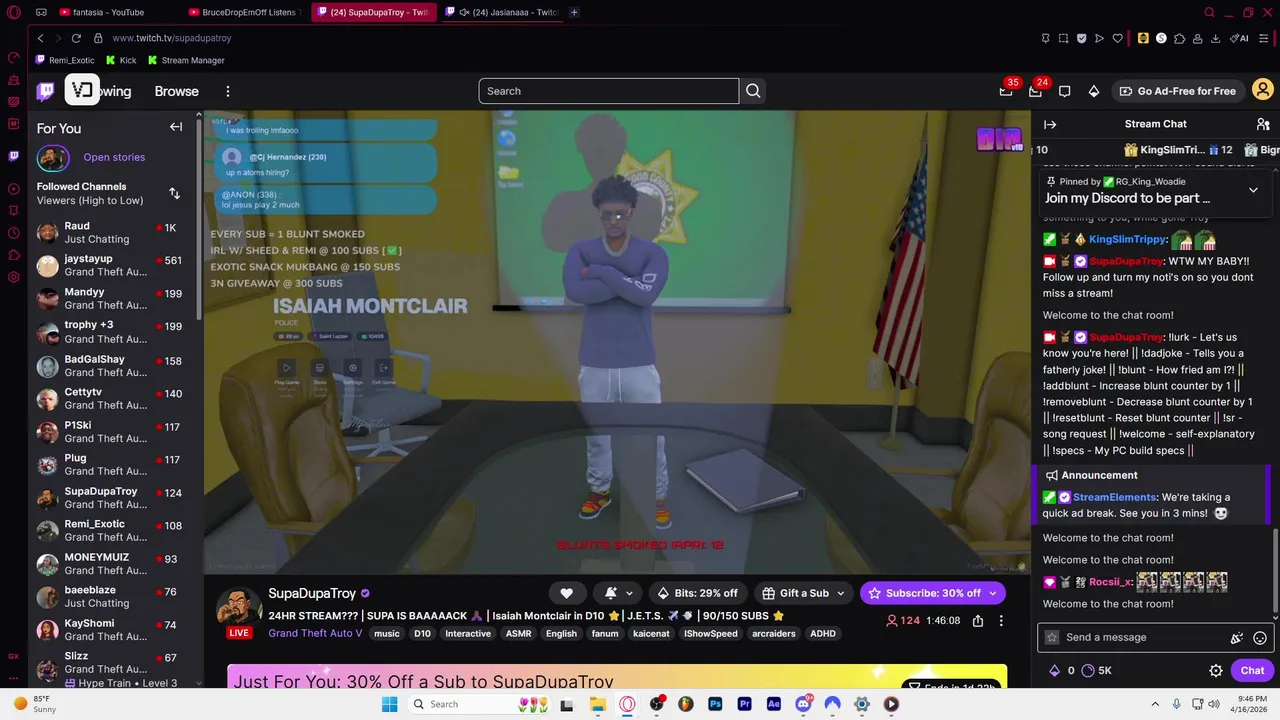
Task: Open the Windows Start menu
Action: point(389,704)
